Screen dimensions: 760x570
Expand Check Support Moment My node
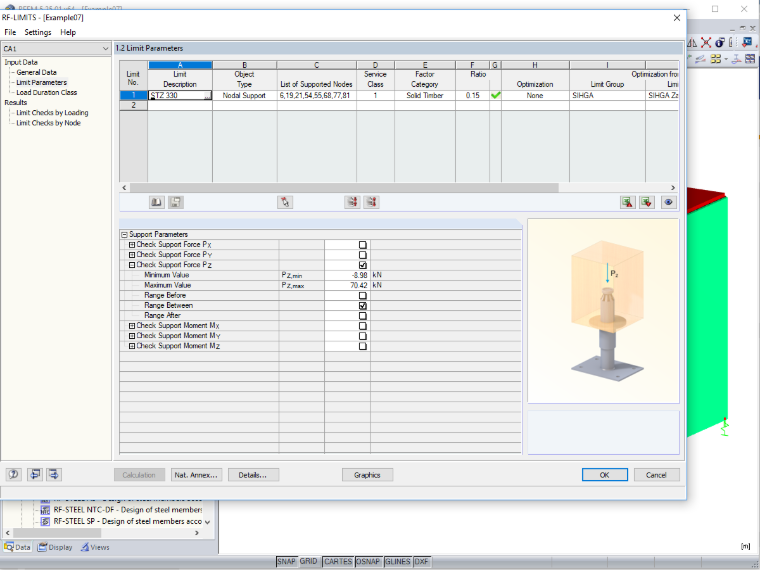[132, 336]
